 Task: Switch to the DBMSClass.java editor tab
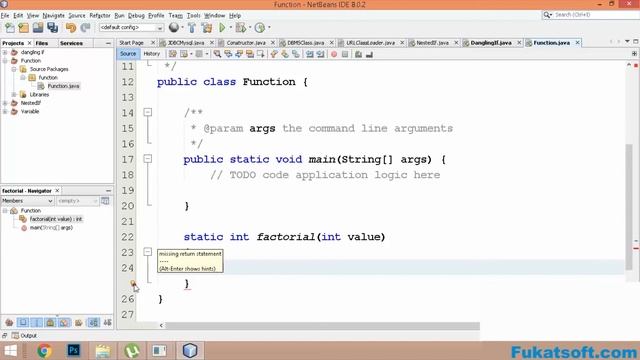[306, 42]
